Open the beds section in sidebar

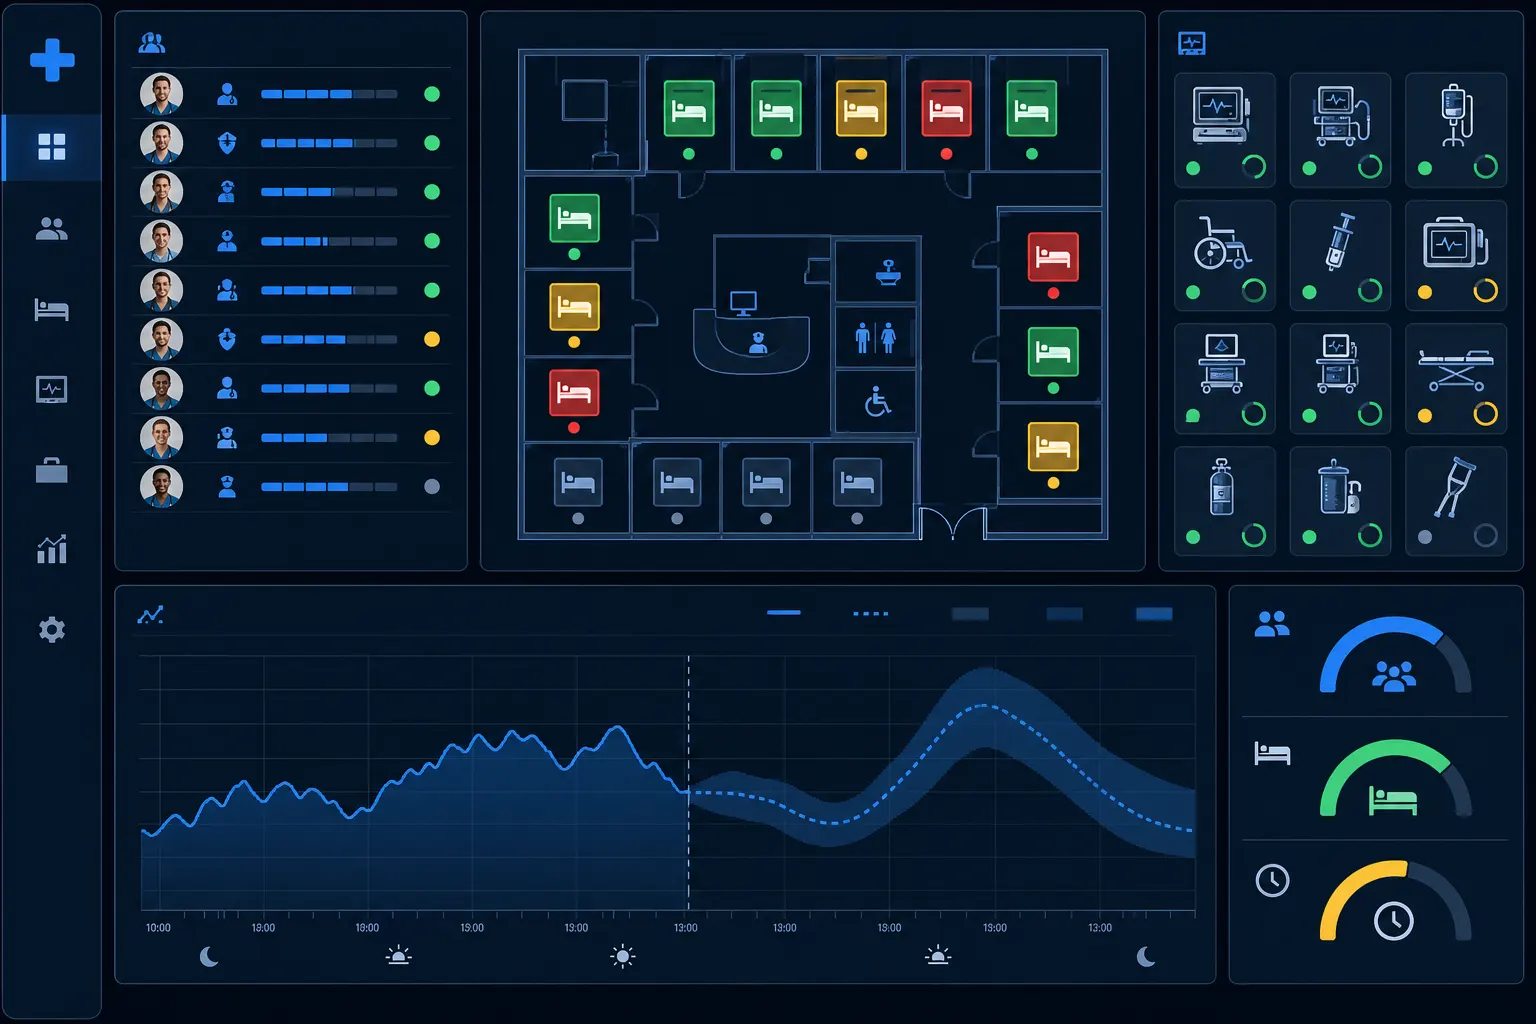tap(52, 310)
